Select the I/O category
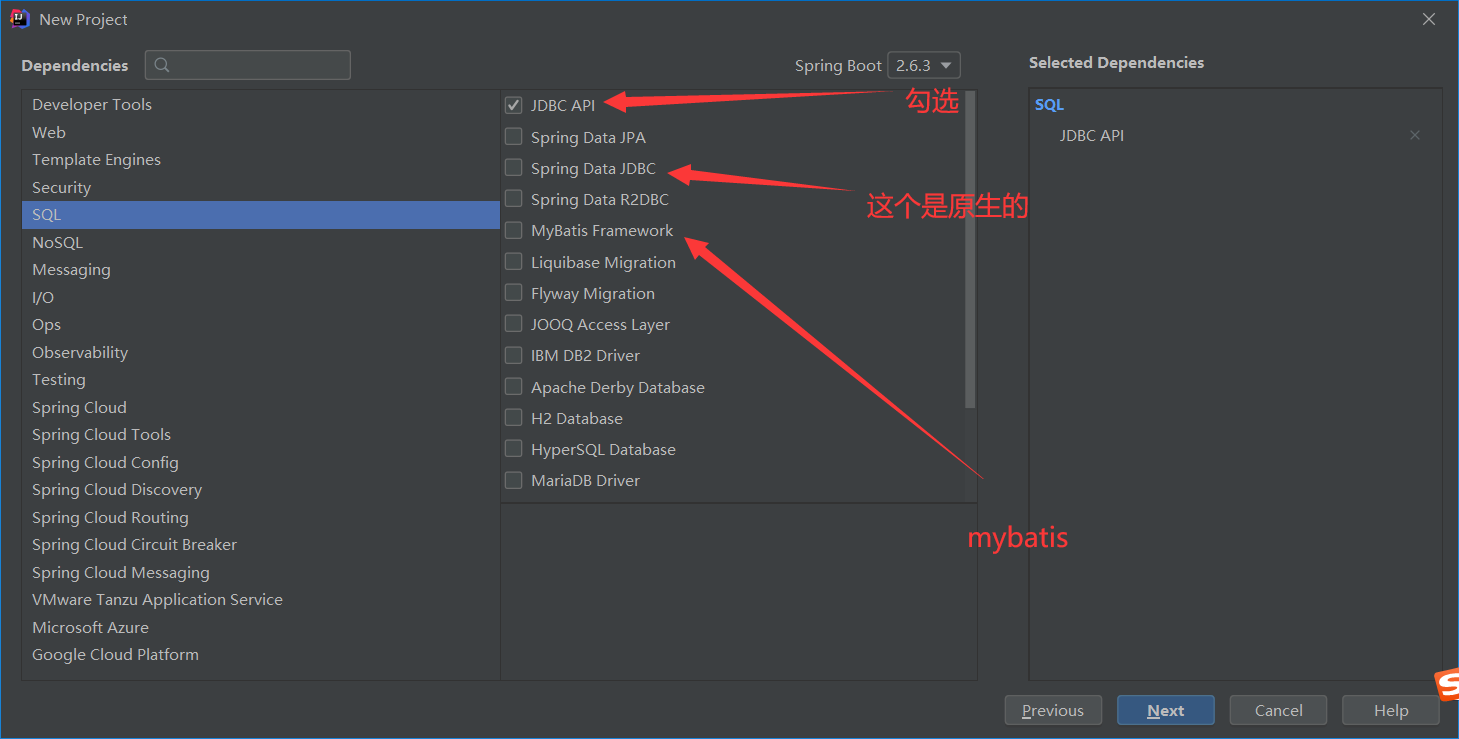 260,297
